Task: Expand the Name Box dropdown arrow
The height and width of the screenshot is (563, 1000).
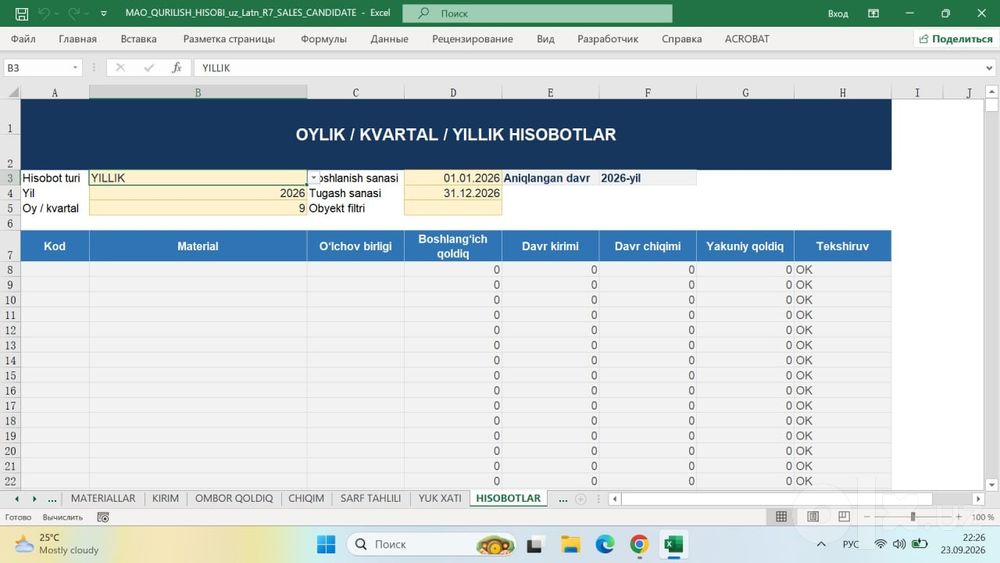Action: tap(75, 68)
